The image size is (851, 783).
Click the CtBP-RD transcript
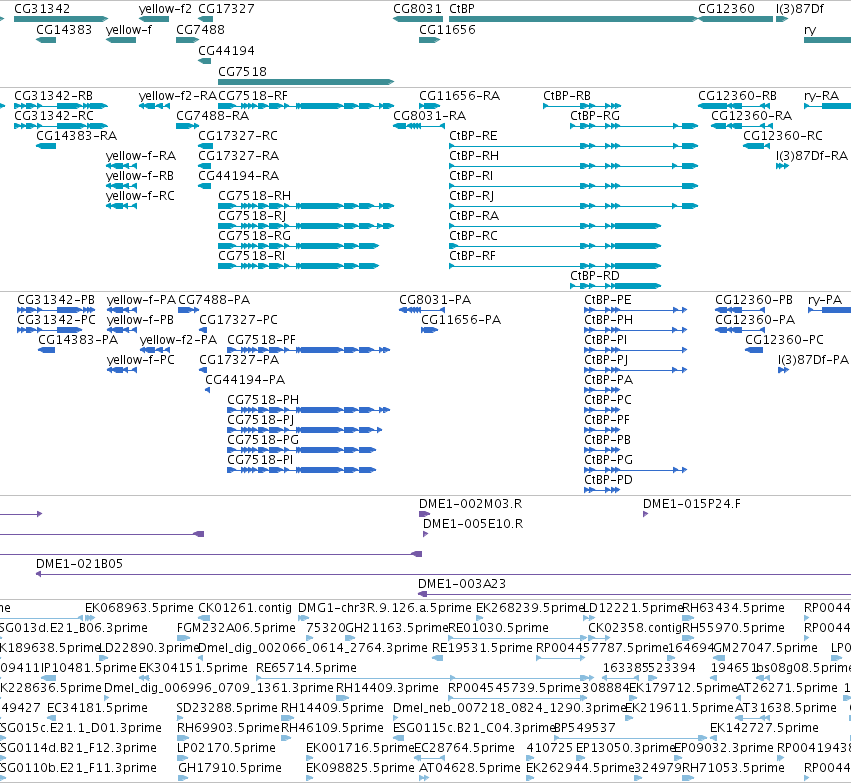615,286
